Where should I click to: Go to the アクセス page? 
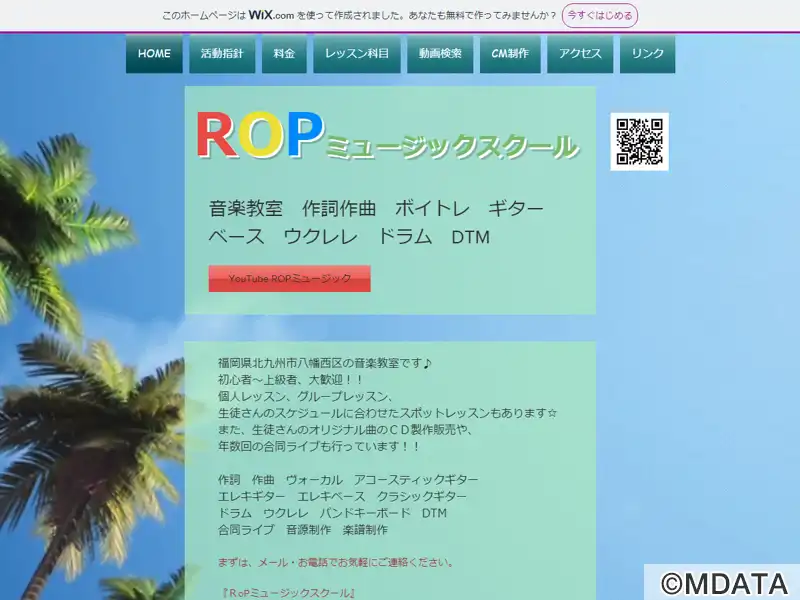580,54
